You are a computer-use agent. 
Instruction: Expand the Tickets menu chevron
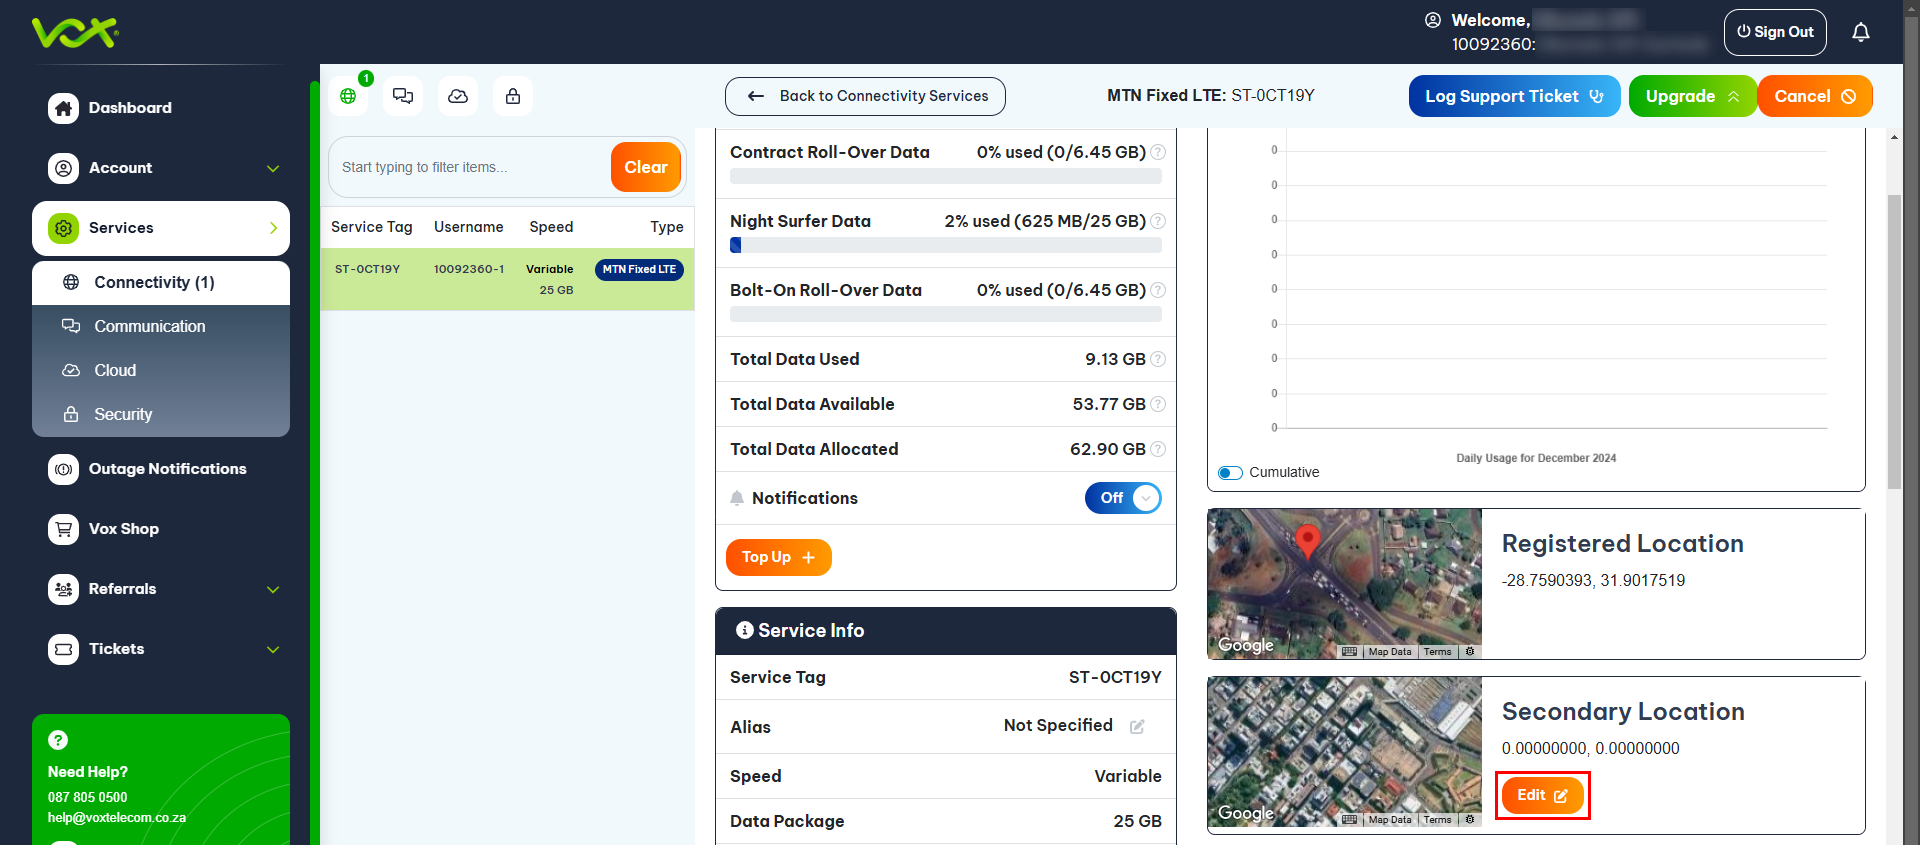tap(273, 649)
